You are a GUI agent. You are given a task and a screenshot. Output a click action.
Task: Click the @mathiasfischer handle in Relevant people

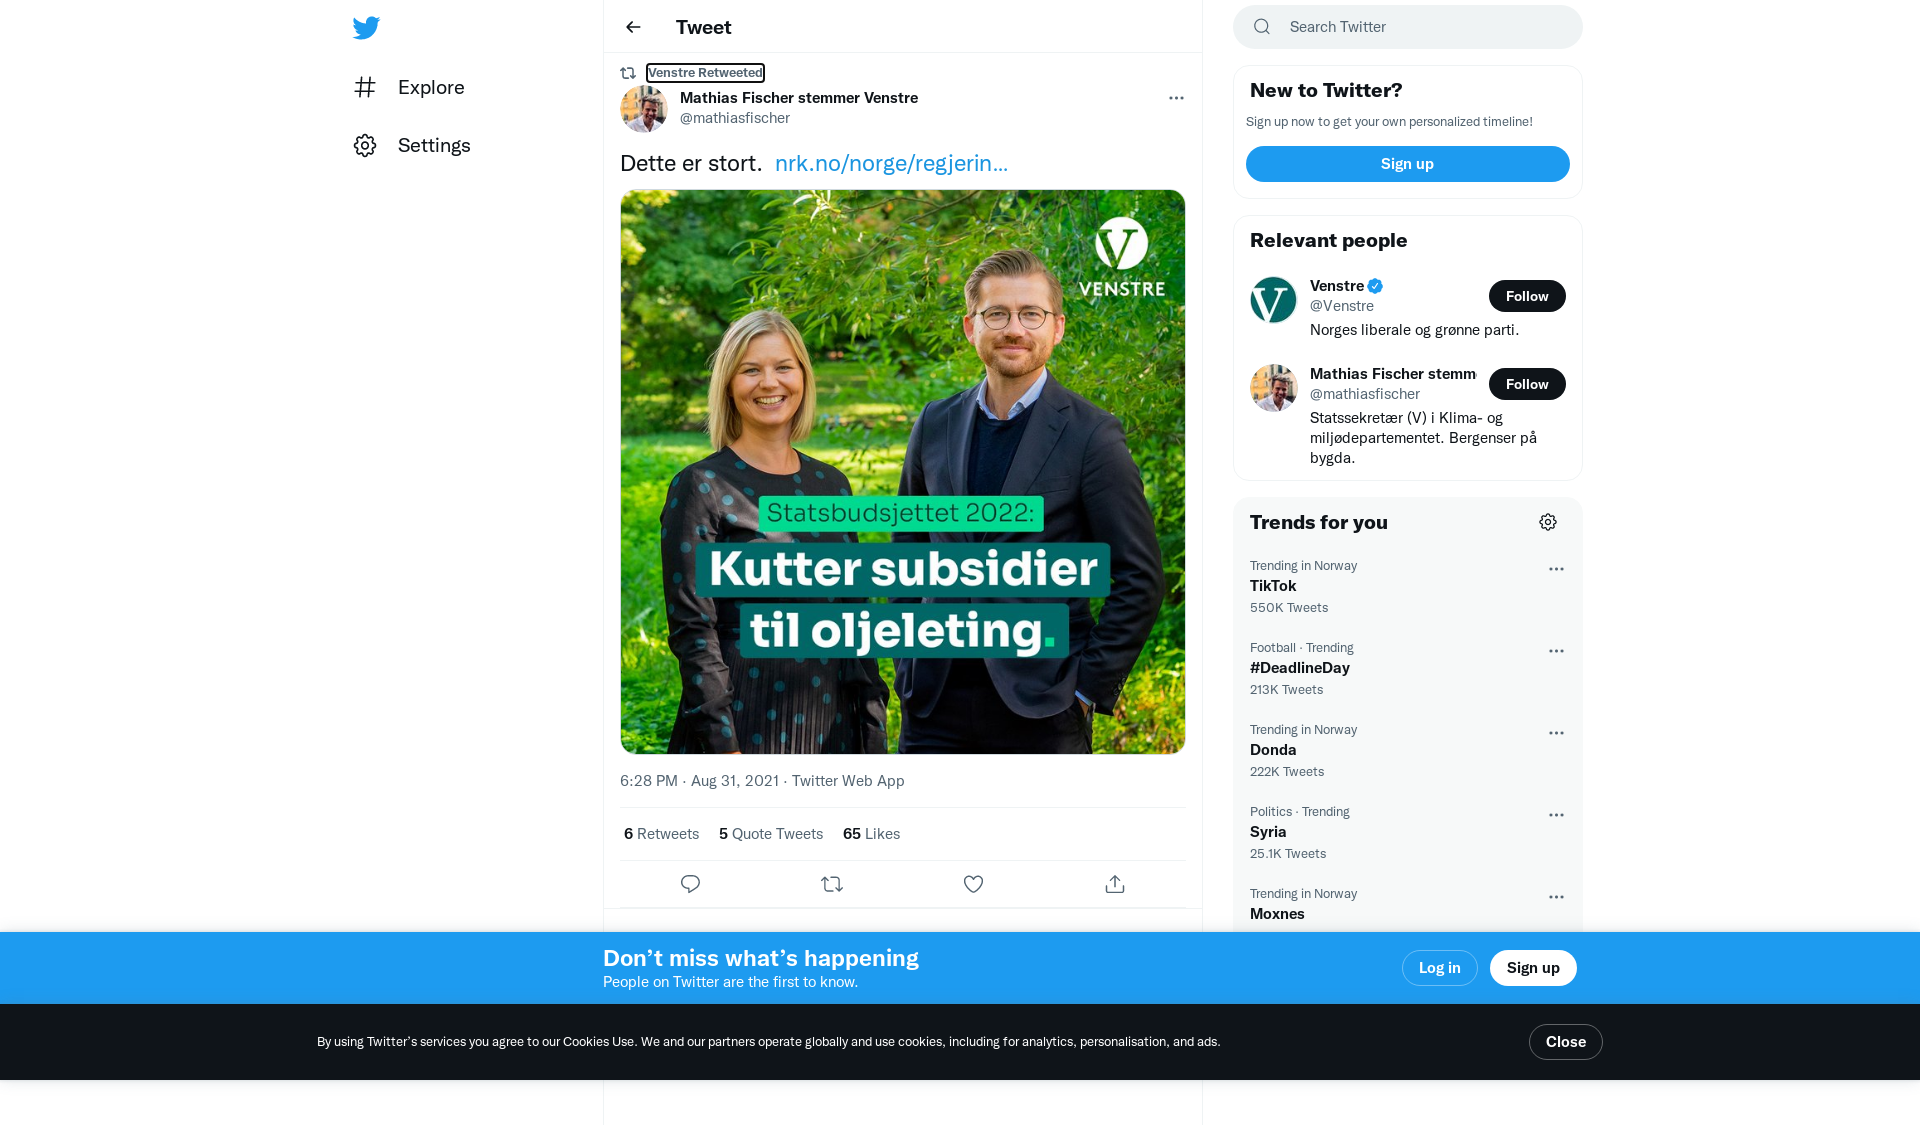[1365, 394]
